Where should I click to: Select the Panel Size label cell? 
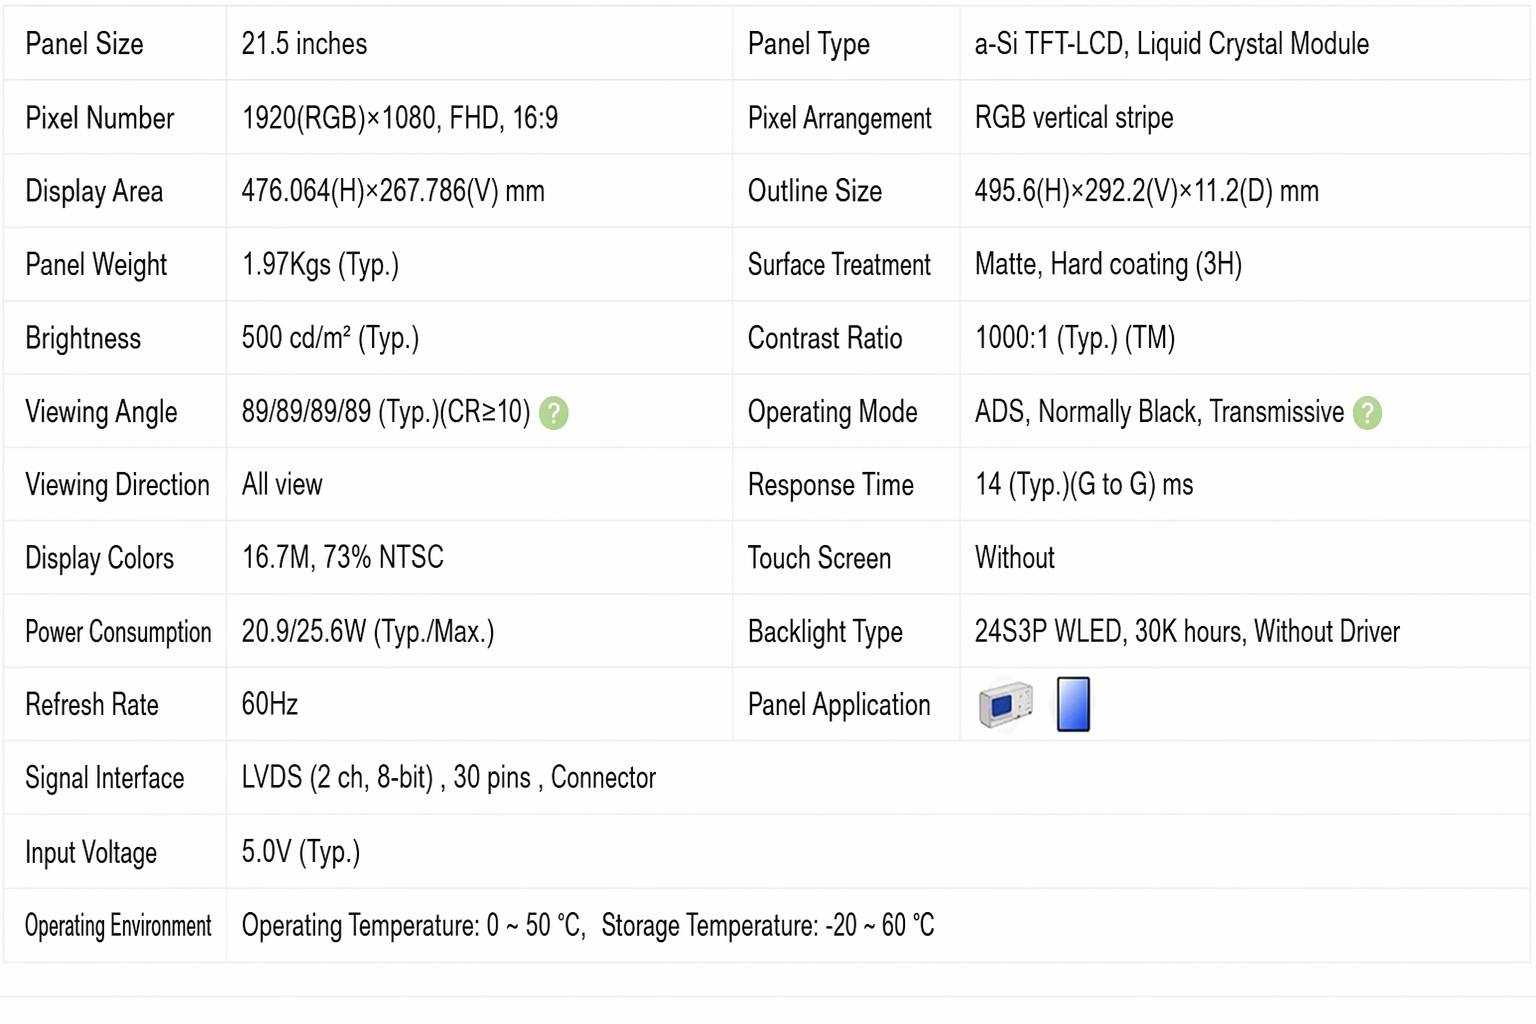point(115,43)
